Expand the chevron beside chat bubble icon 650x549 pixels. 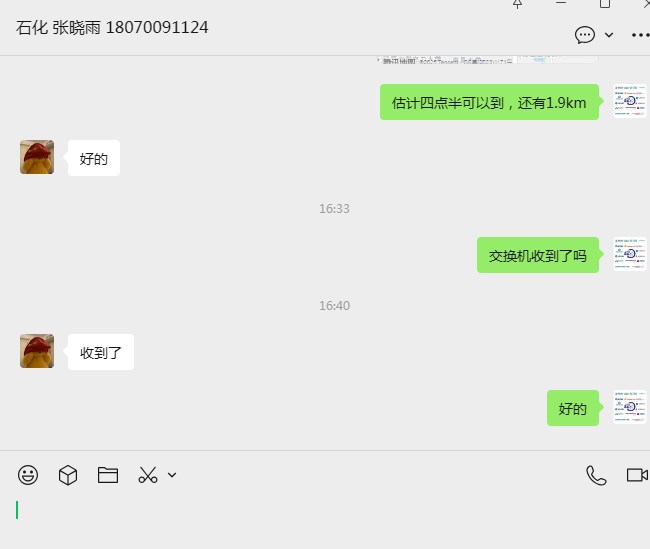(x=609, y=35)
